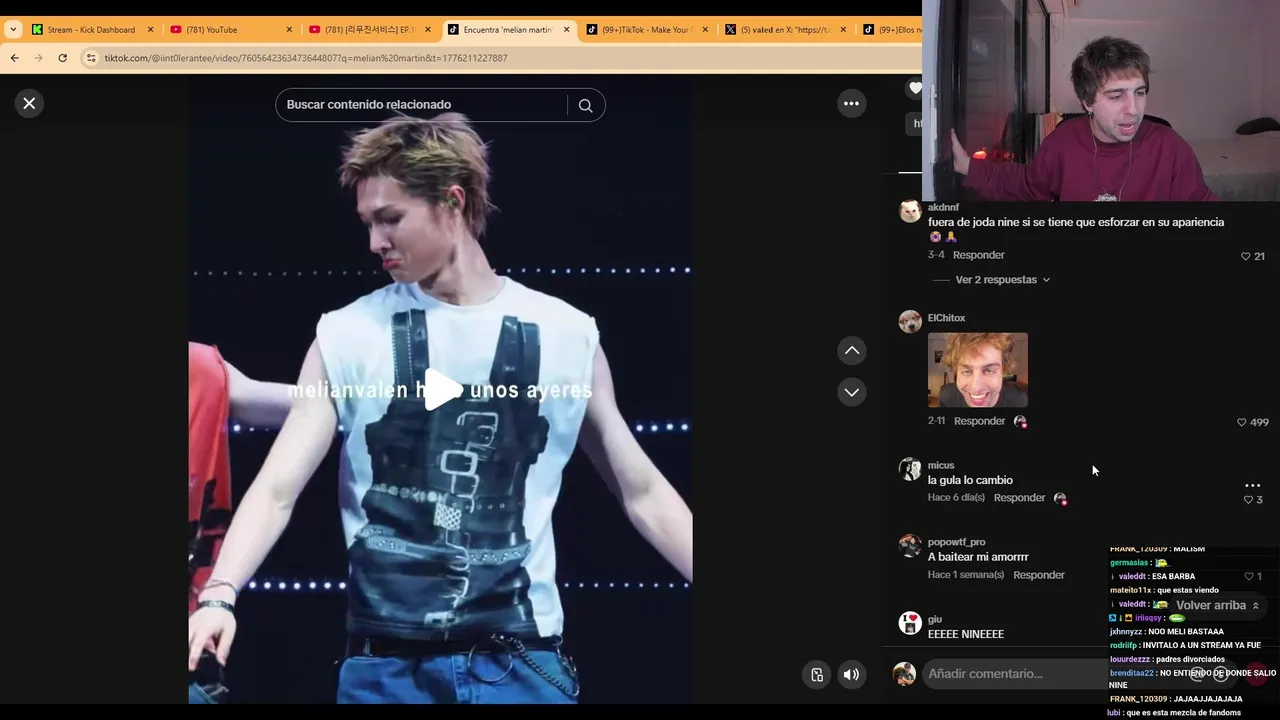
Task: Click username ElChitox
Action: (946, 318)
